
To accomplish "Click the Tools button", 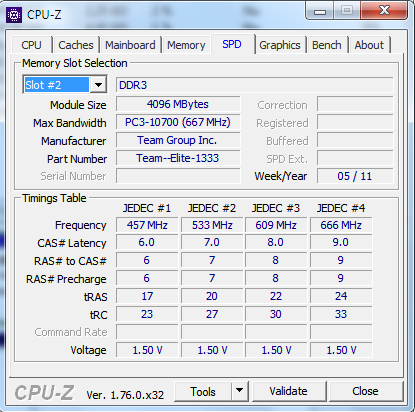I will point(203,391).
